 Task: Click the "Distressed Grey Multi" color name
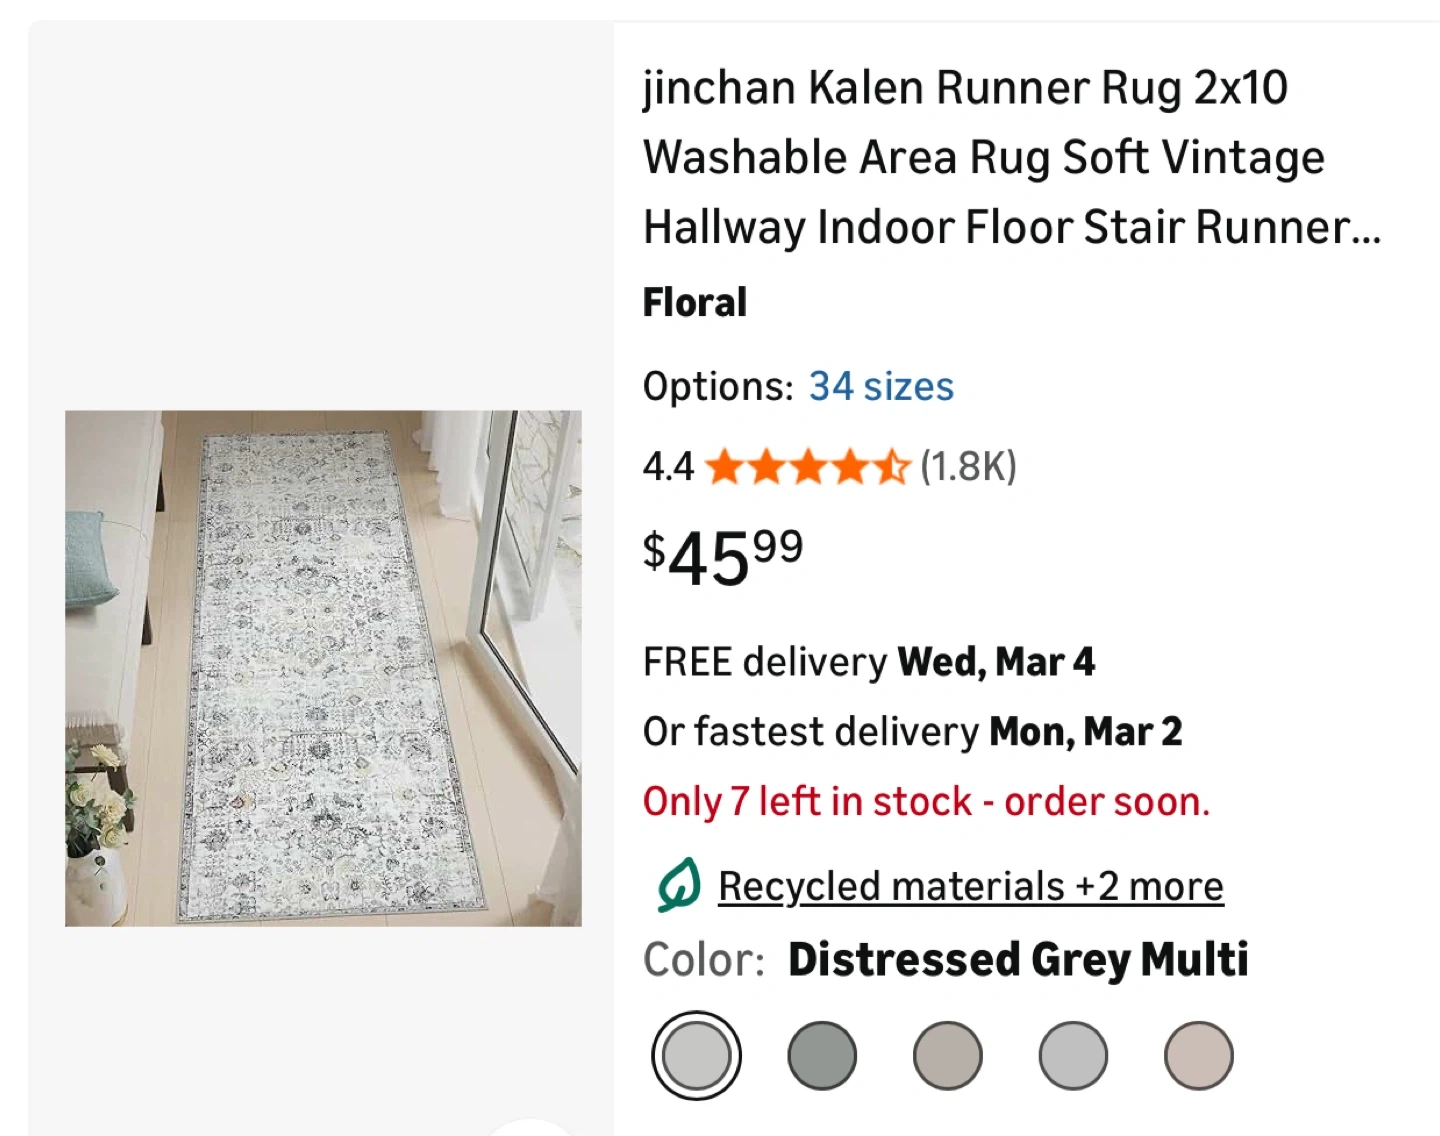coord(1018,960)
